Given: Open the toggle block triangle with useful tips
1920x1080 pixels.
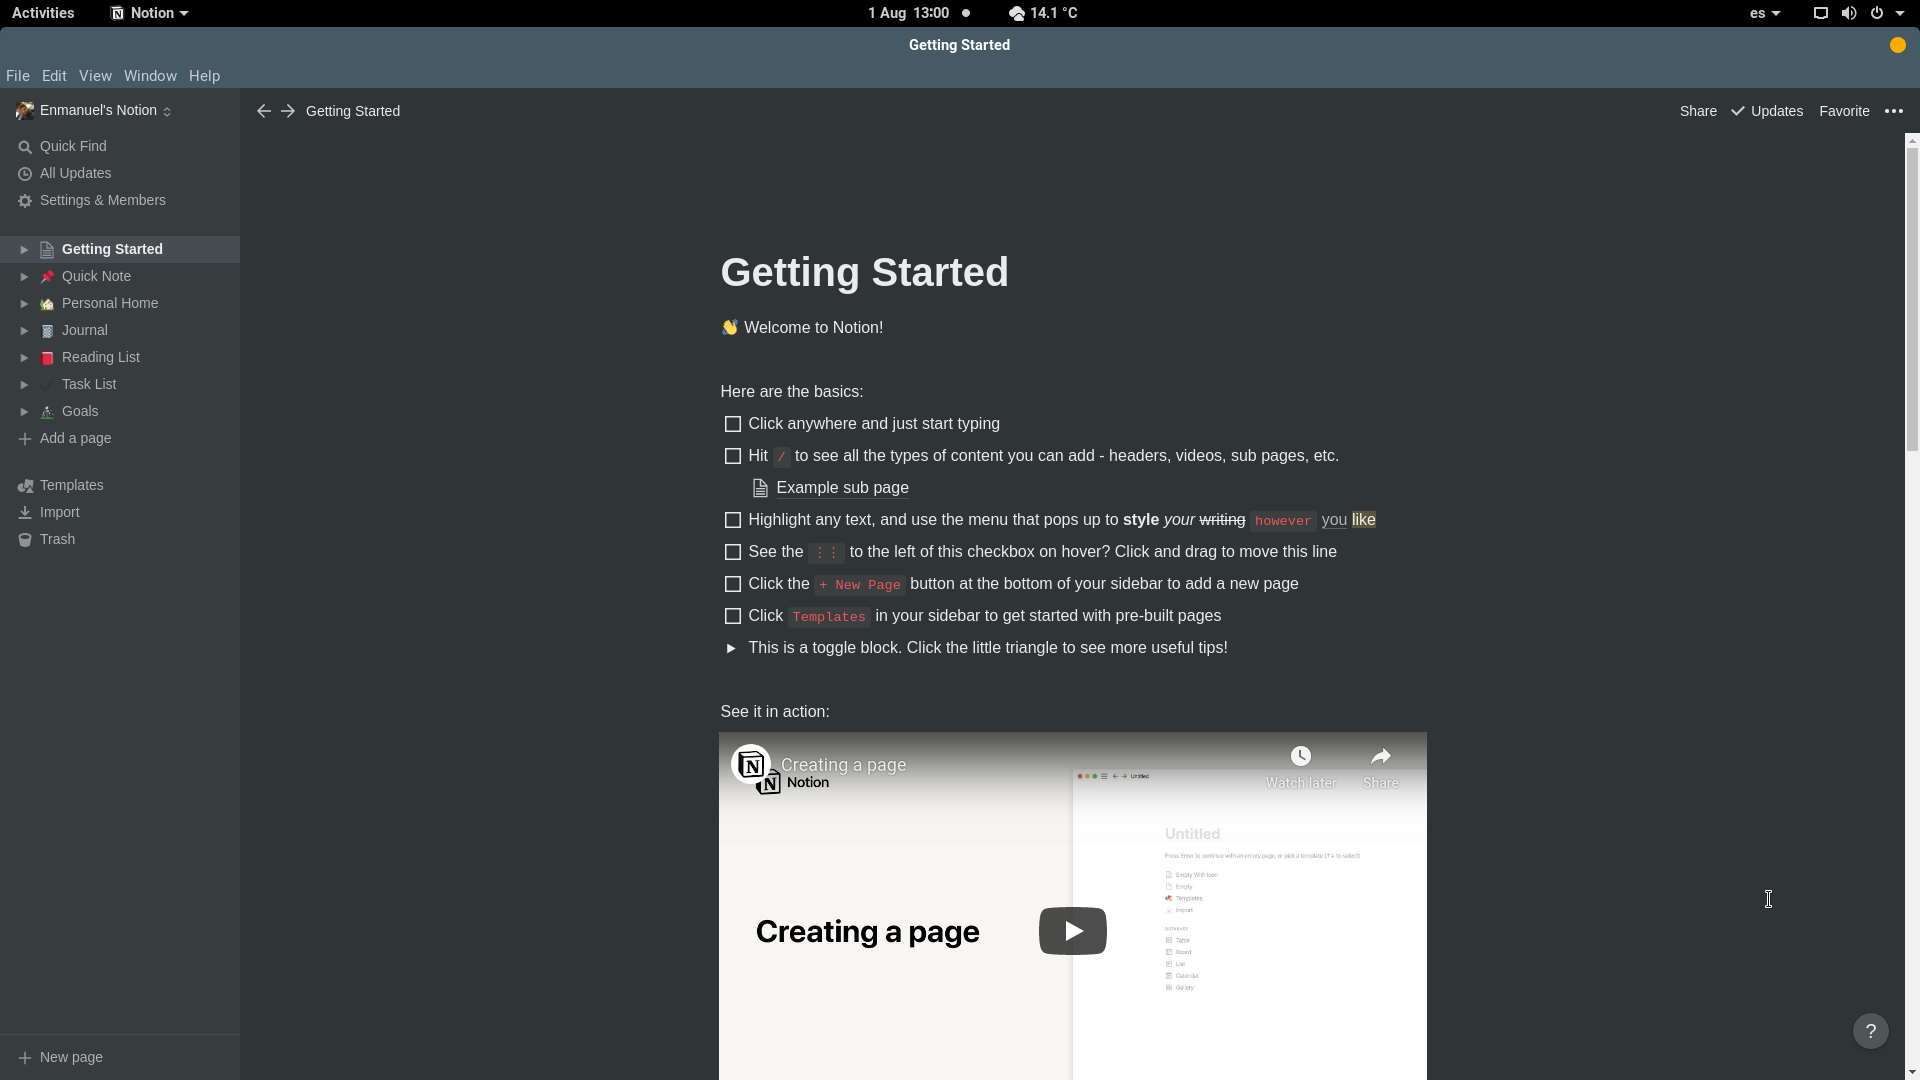Looking at the screenshot, I should [x=731, y=649].
